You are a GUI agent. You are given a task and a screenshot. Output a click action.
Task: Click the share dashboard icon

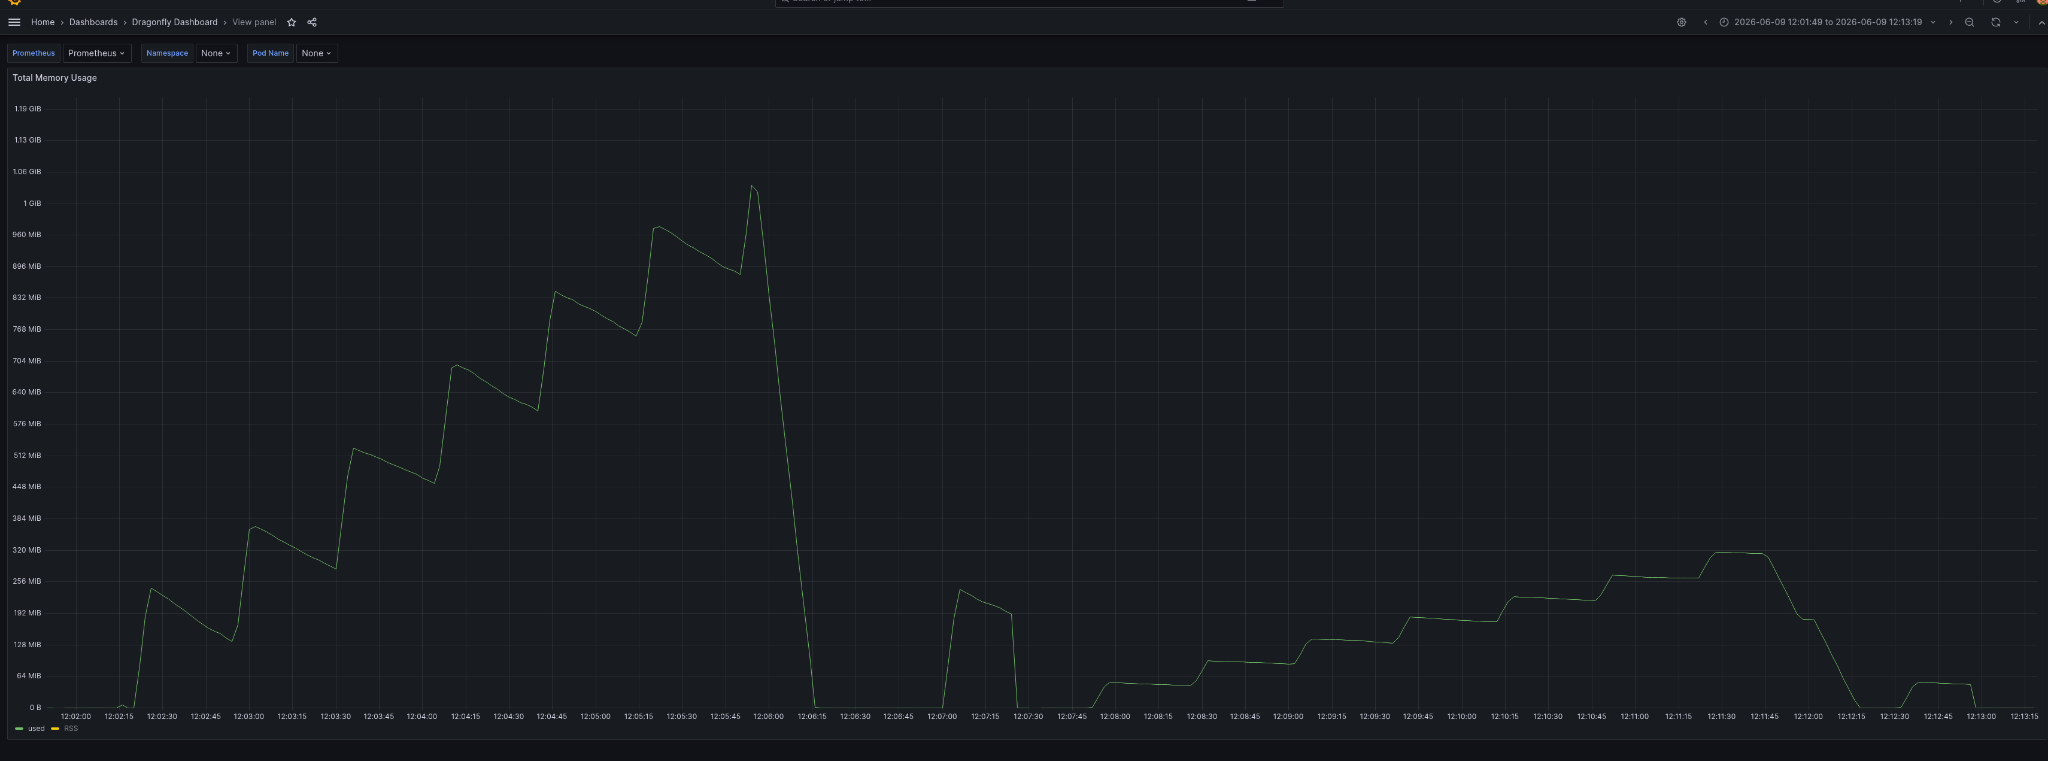(x=312, y=22)
